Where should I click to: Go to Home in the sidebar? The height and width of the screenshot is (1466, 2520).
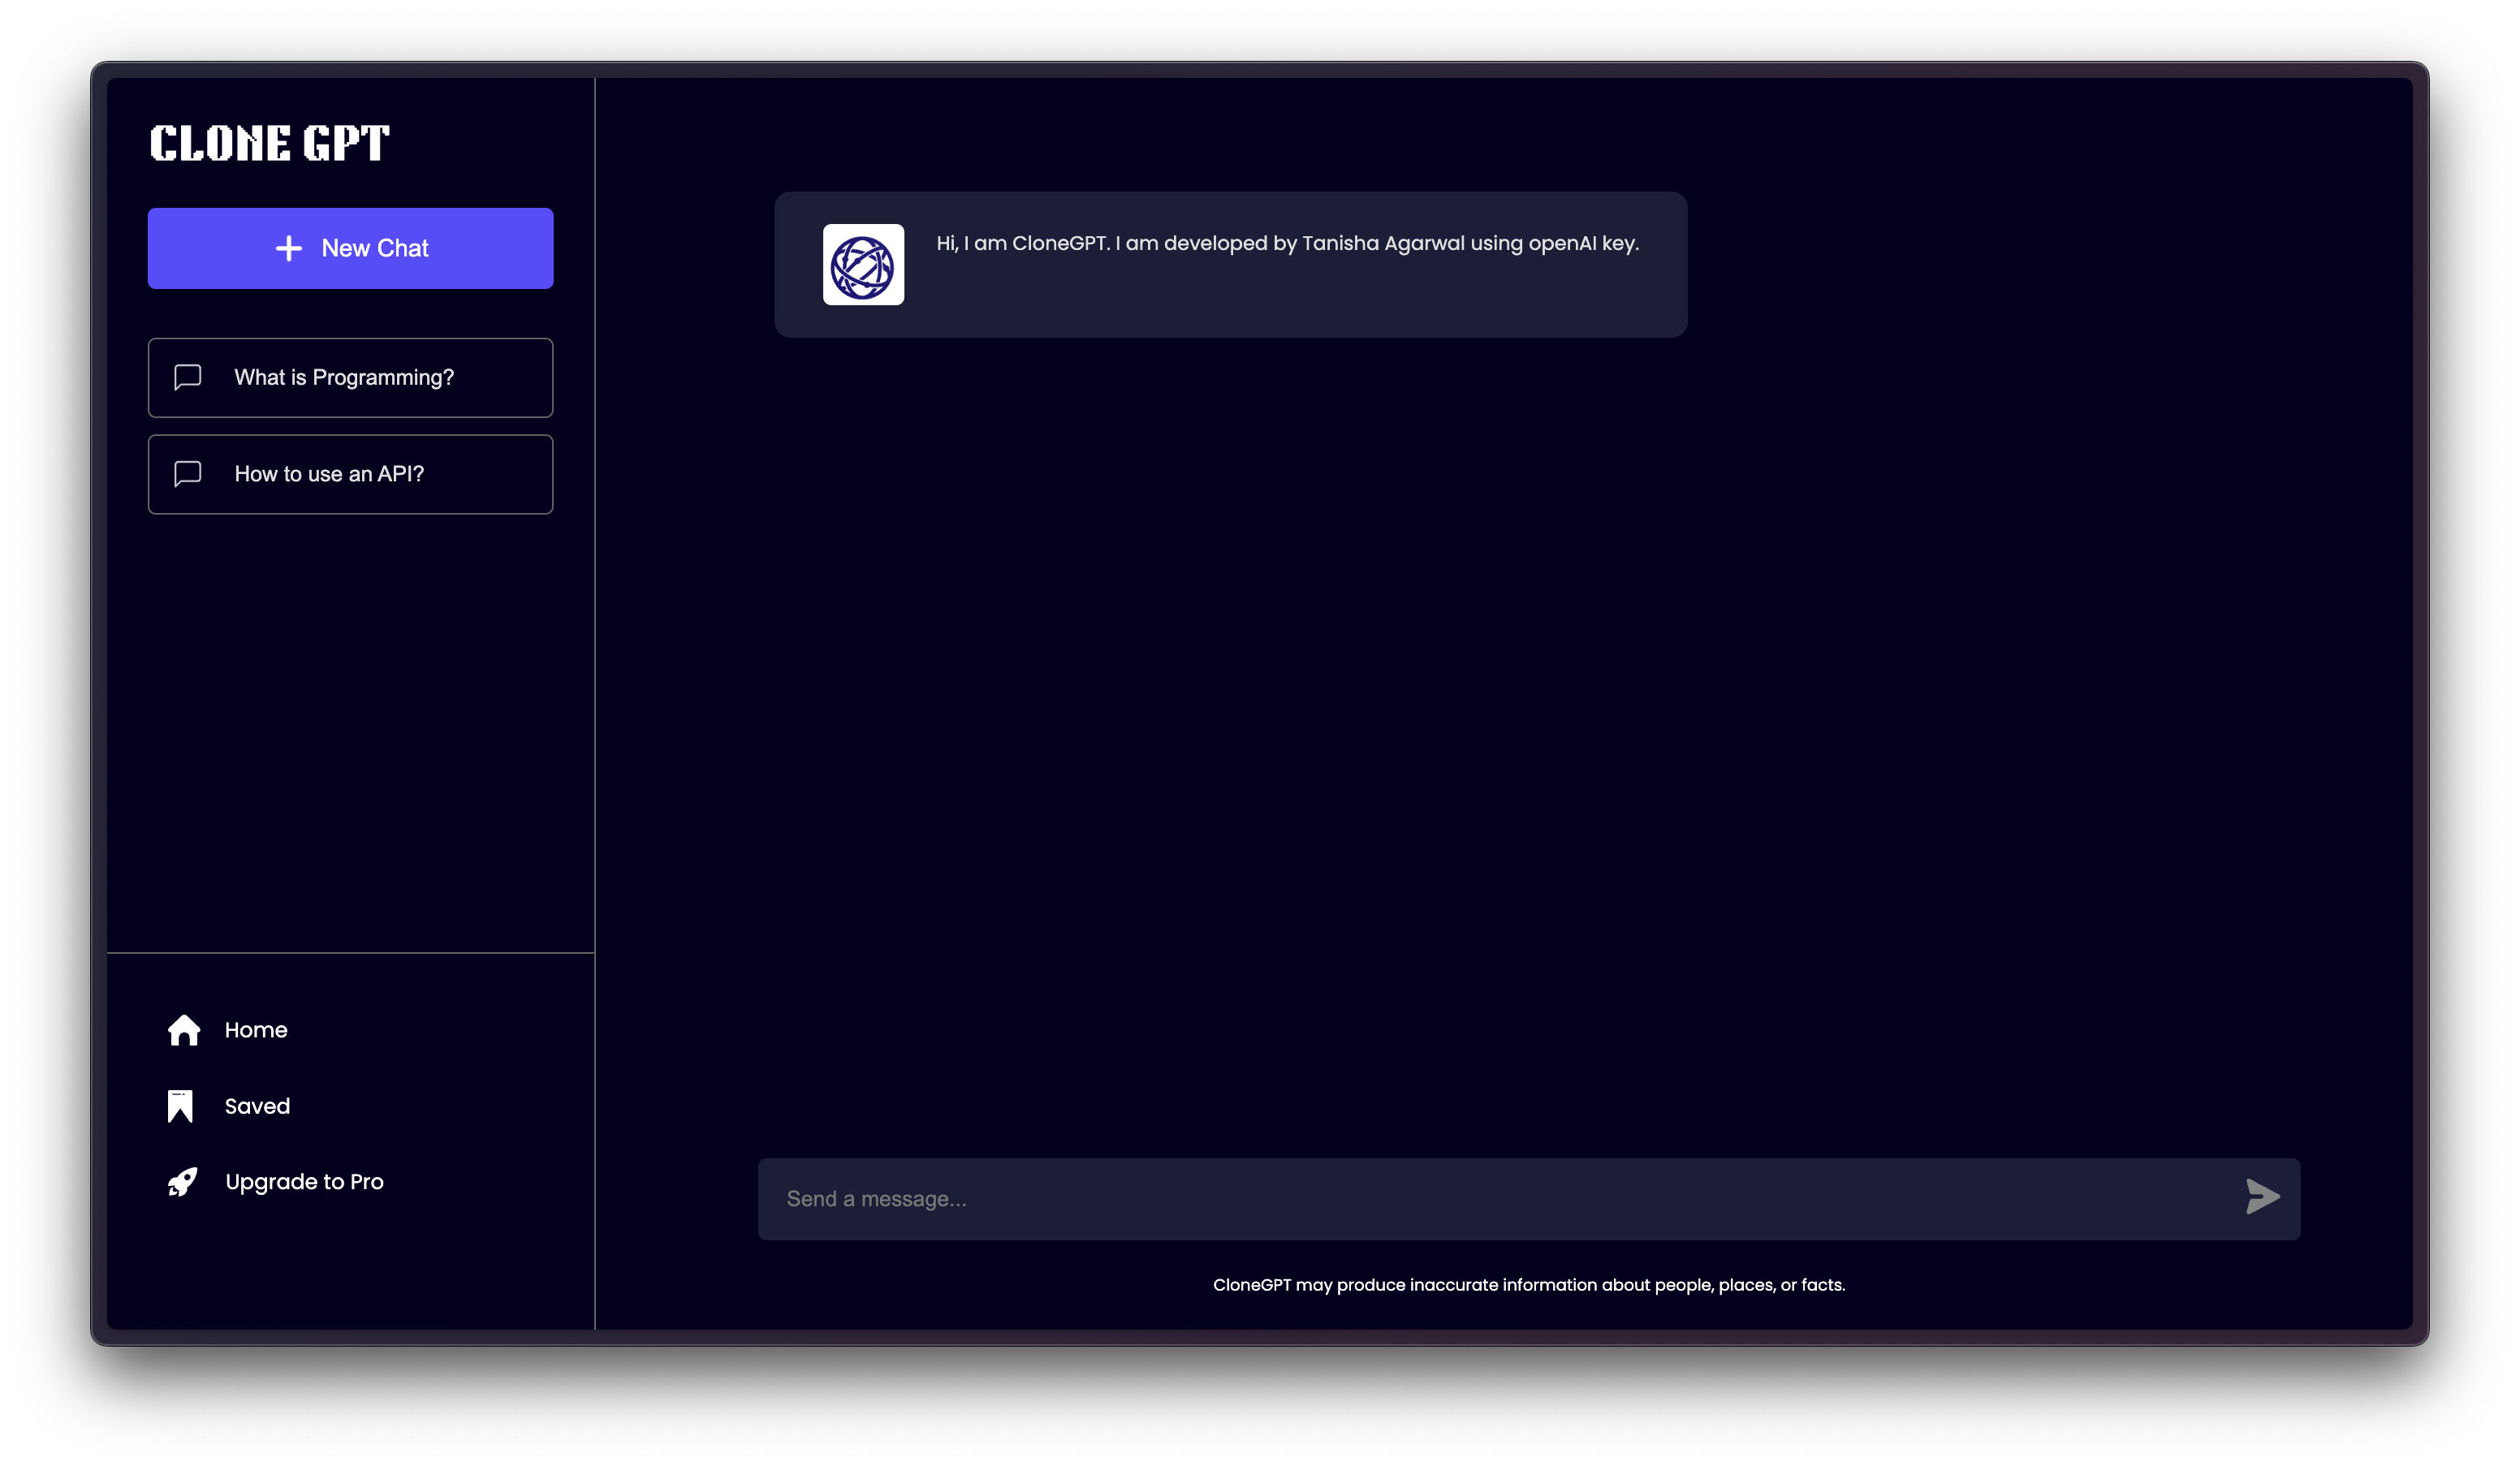click(x=256, y=1030)
